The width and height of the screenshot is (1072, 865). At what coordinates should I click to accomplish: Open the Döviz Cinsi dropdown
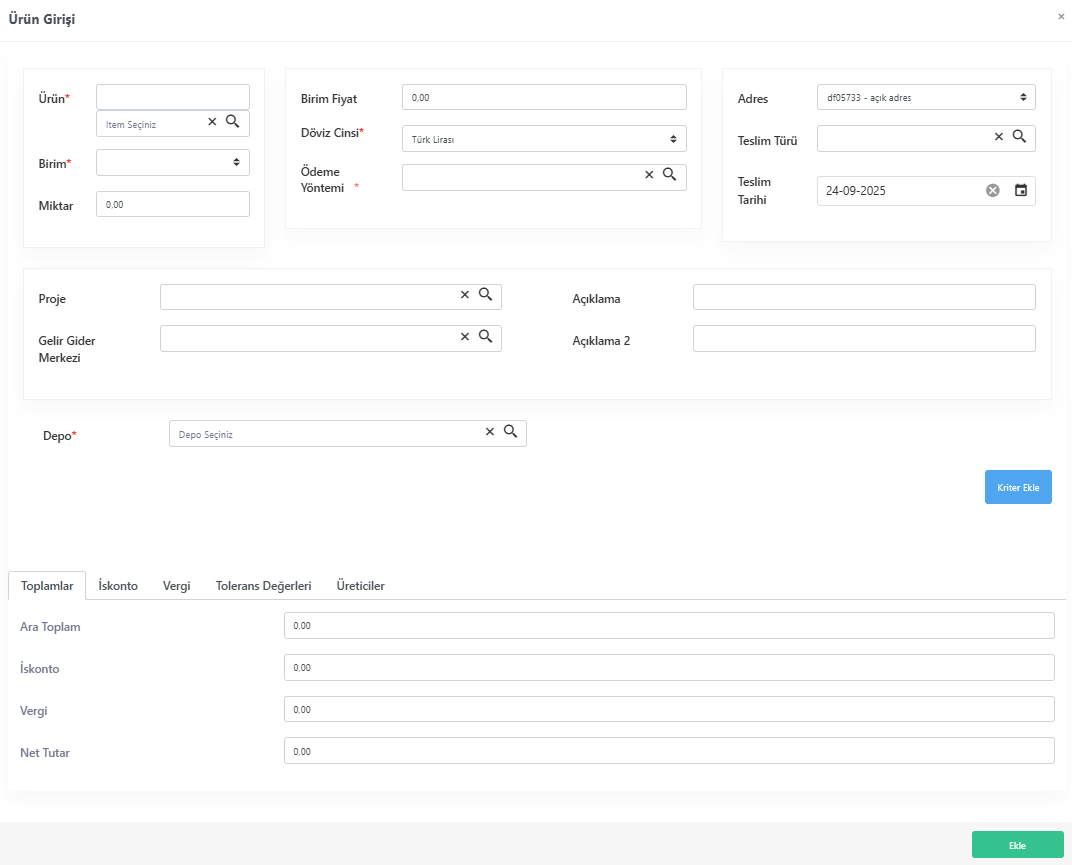click(544, 139)
